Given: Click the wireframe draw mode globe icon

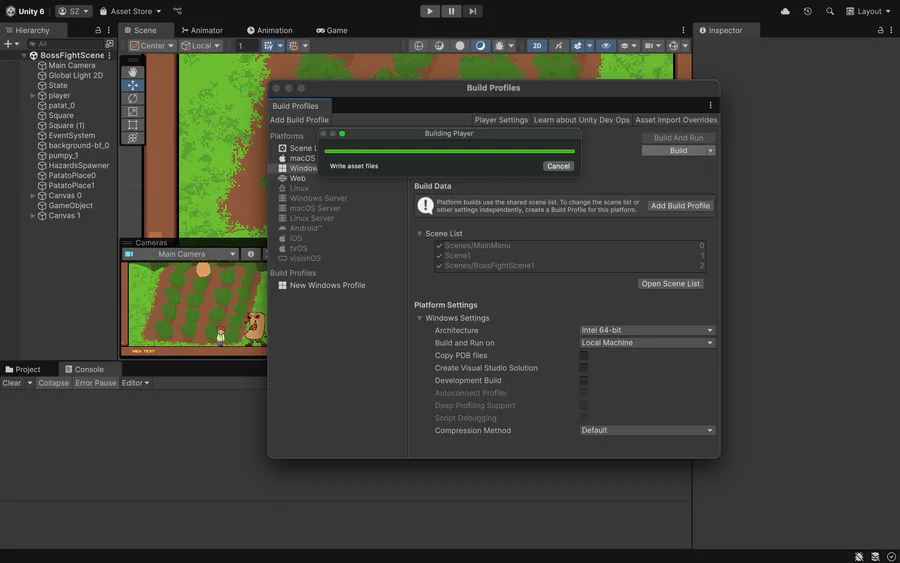Looking at the screenshot, I should 418,45.
